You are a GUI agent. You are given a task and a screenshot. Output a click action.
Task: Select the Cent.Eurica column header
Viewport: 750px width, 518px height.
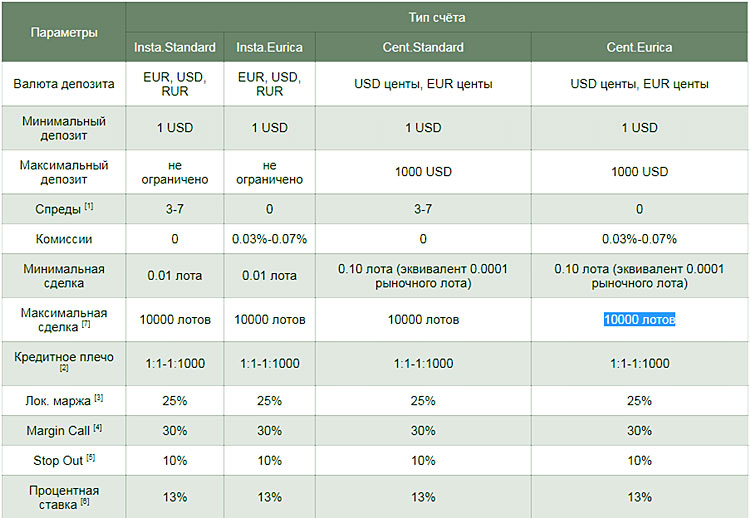point(639,47)
